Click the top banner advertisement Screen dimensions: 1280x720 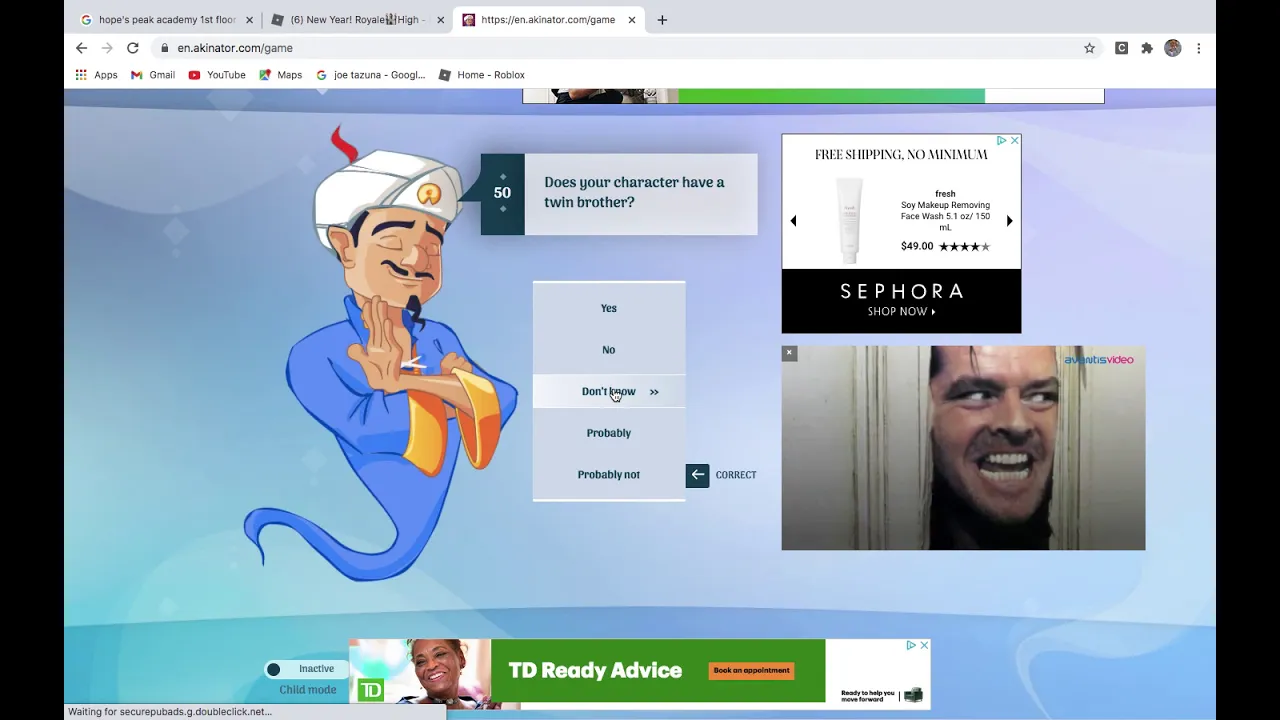[813, 96]
